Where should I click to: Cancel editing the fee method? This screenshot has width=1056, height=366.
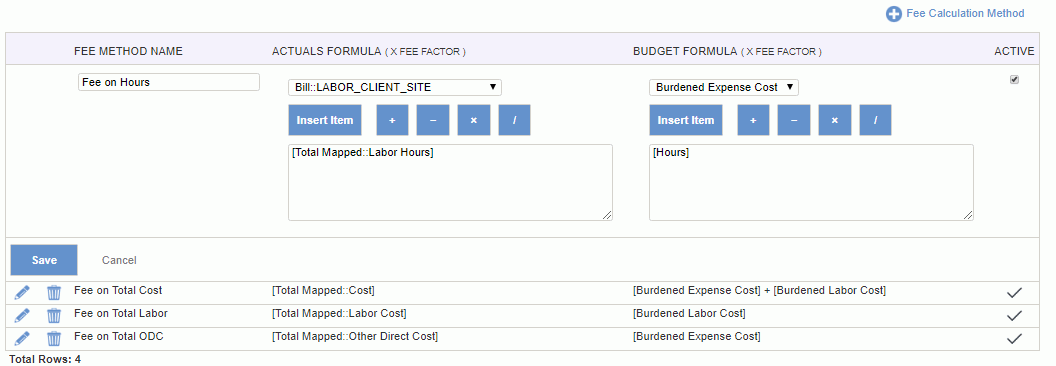tap(119, 260)
